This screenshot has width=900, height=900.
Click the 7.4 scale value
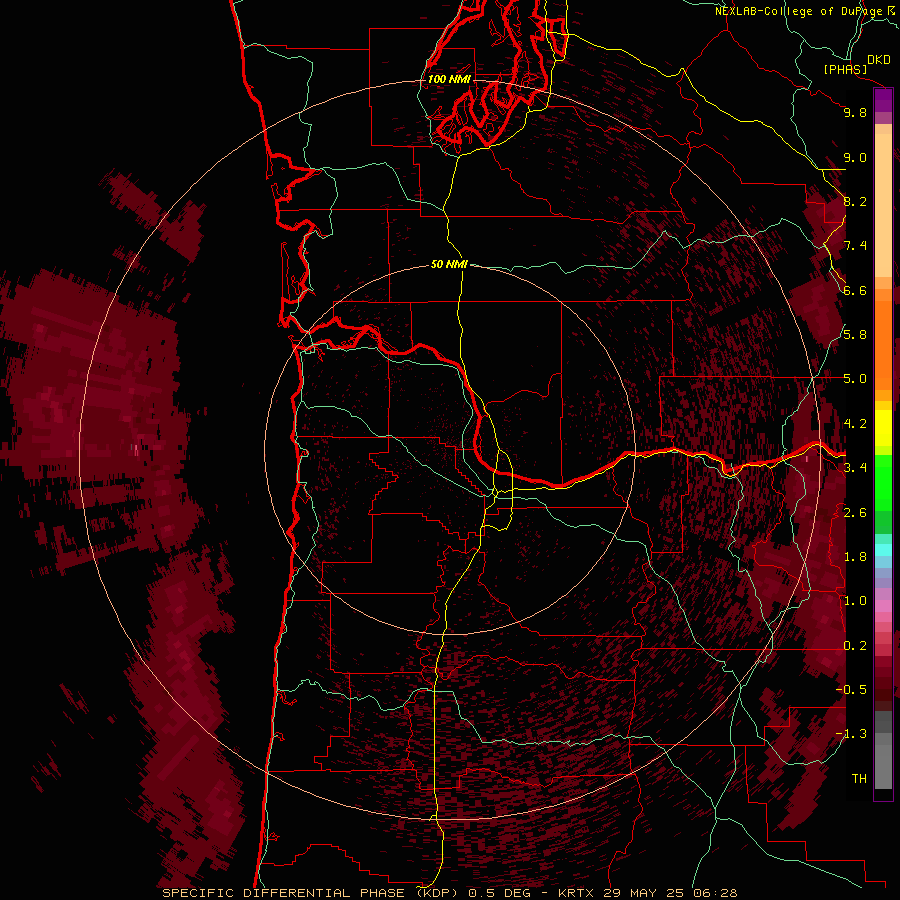[x=855, y=246]
